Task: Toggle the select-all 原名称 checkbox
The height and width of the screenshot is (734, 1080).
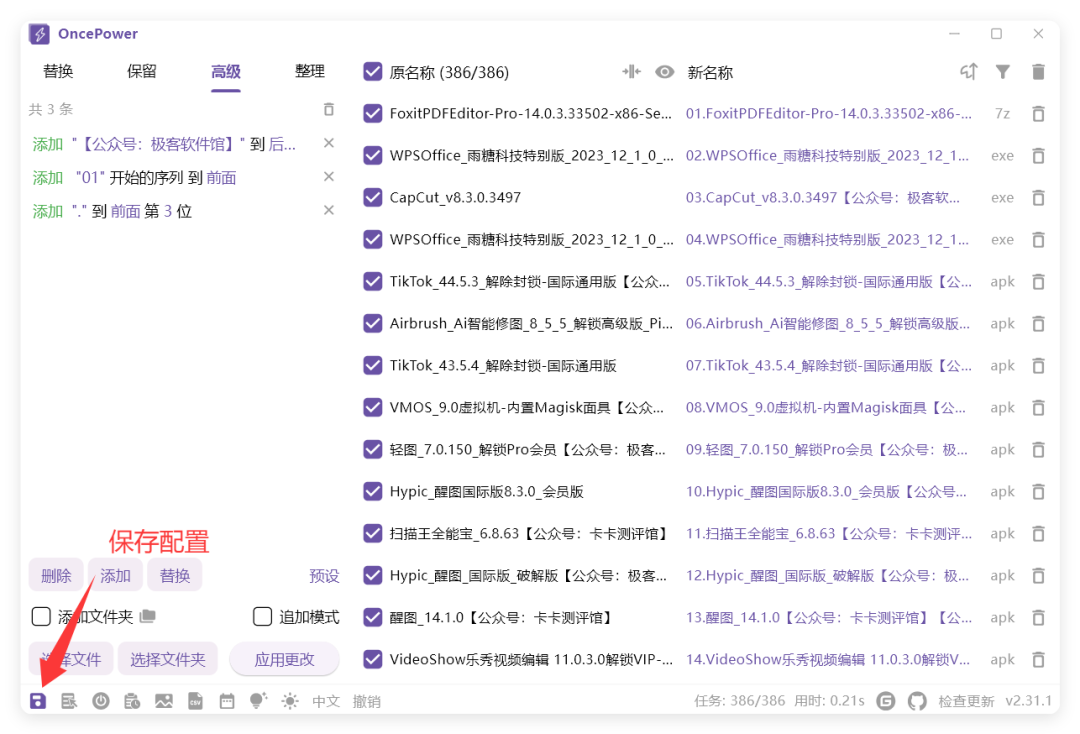Action: coord(373,72)
